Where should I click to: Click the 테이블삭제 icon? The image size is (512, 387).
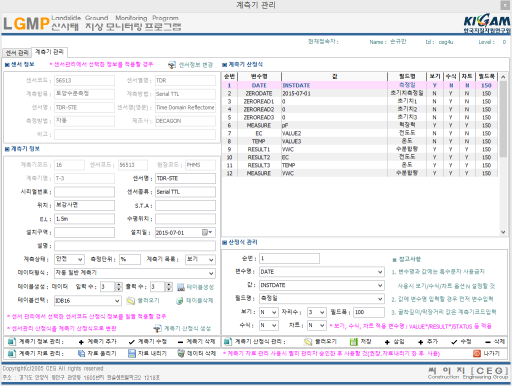pos(180,301)
